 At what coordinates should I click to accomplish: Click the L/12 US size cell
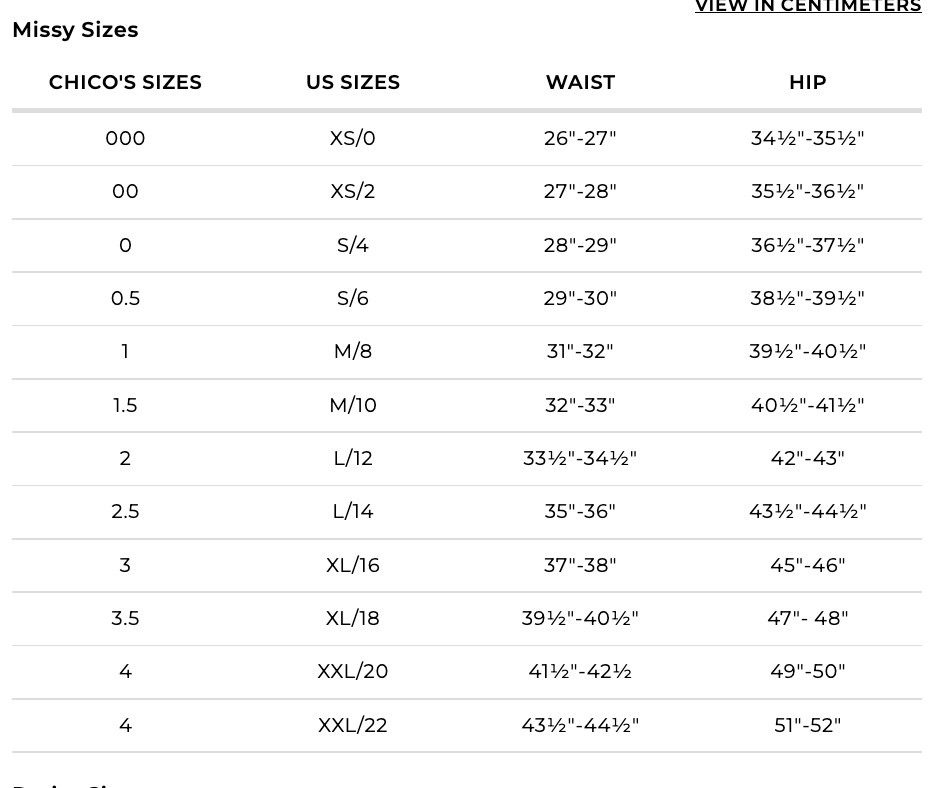(353, 458)
